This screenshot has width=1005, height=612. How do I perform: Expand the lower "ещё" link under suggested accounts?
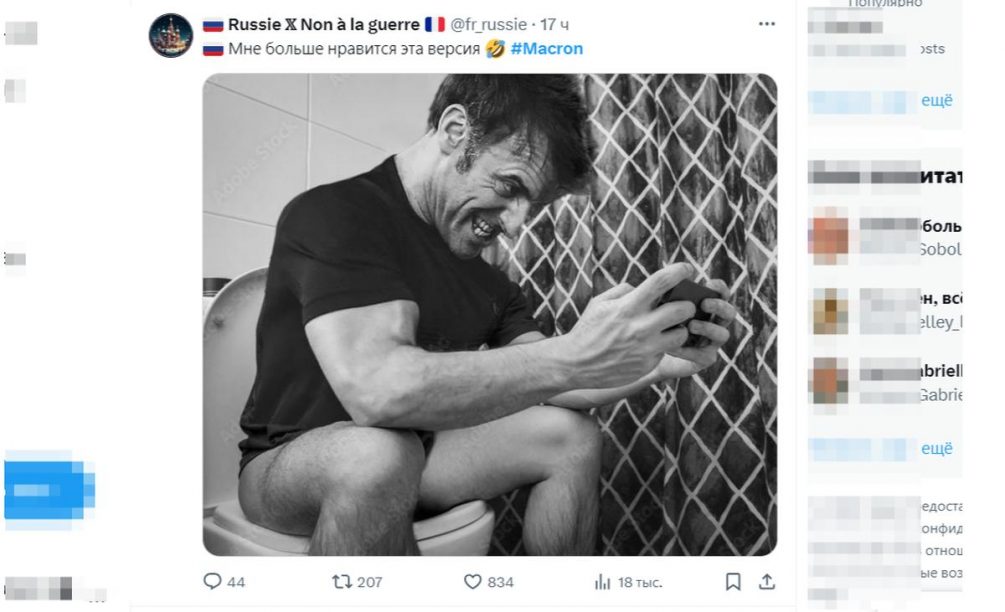pos(937,448)
